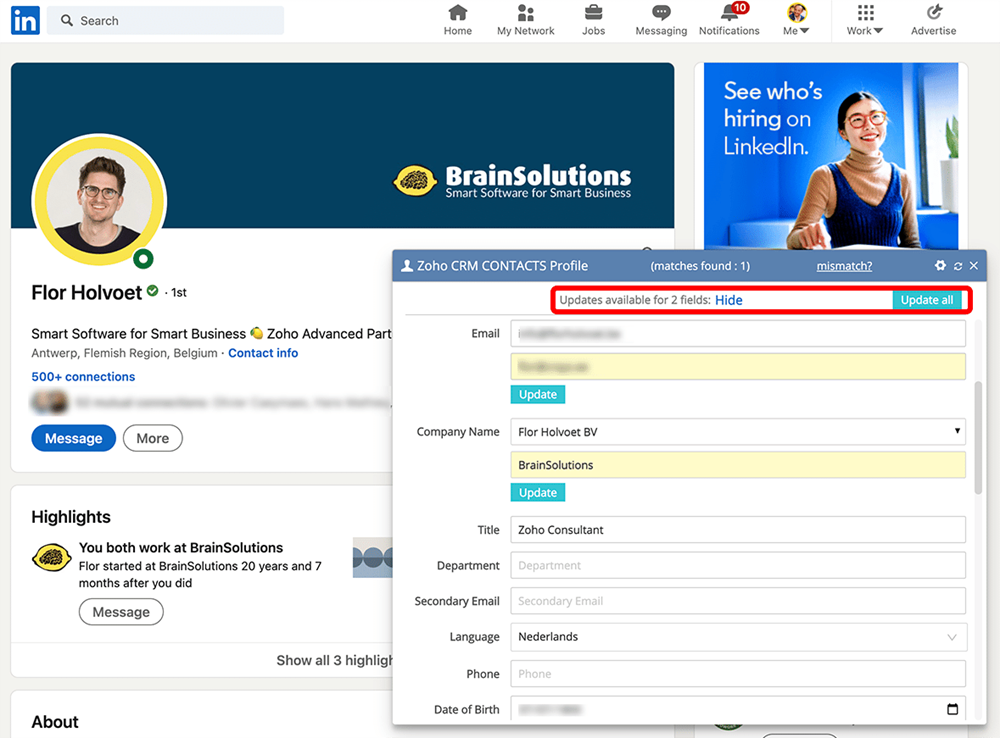Click the LinkedIn Search field
Viewport: 1000px width, 738px height.
166,20
